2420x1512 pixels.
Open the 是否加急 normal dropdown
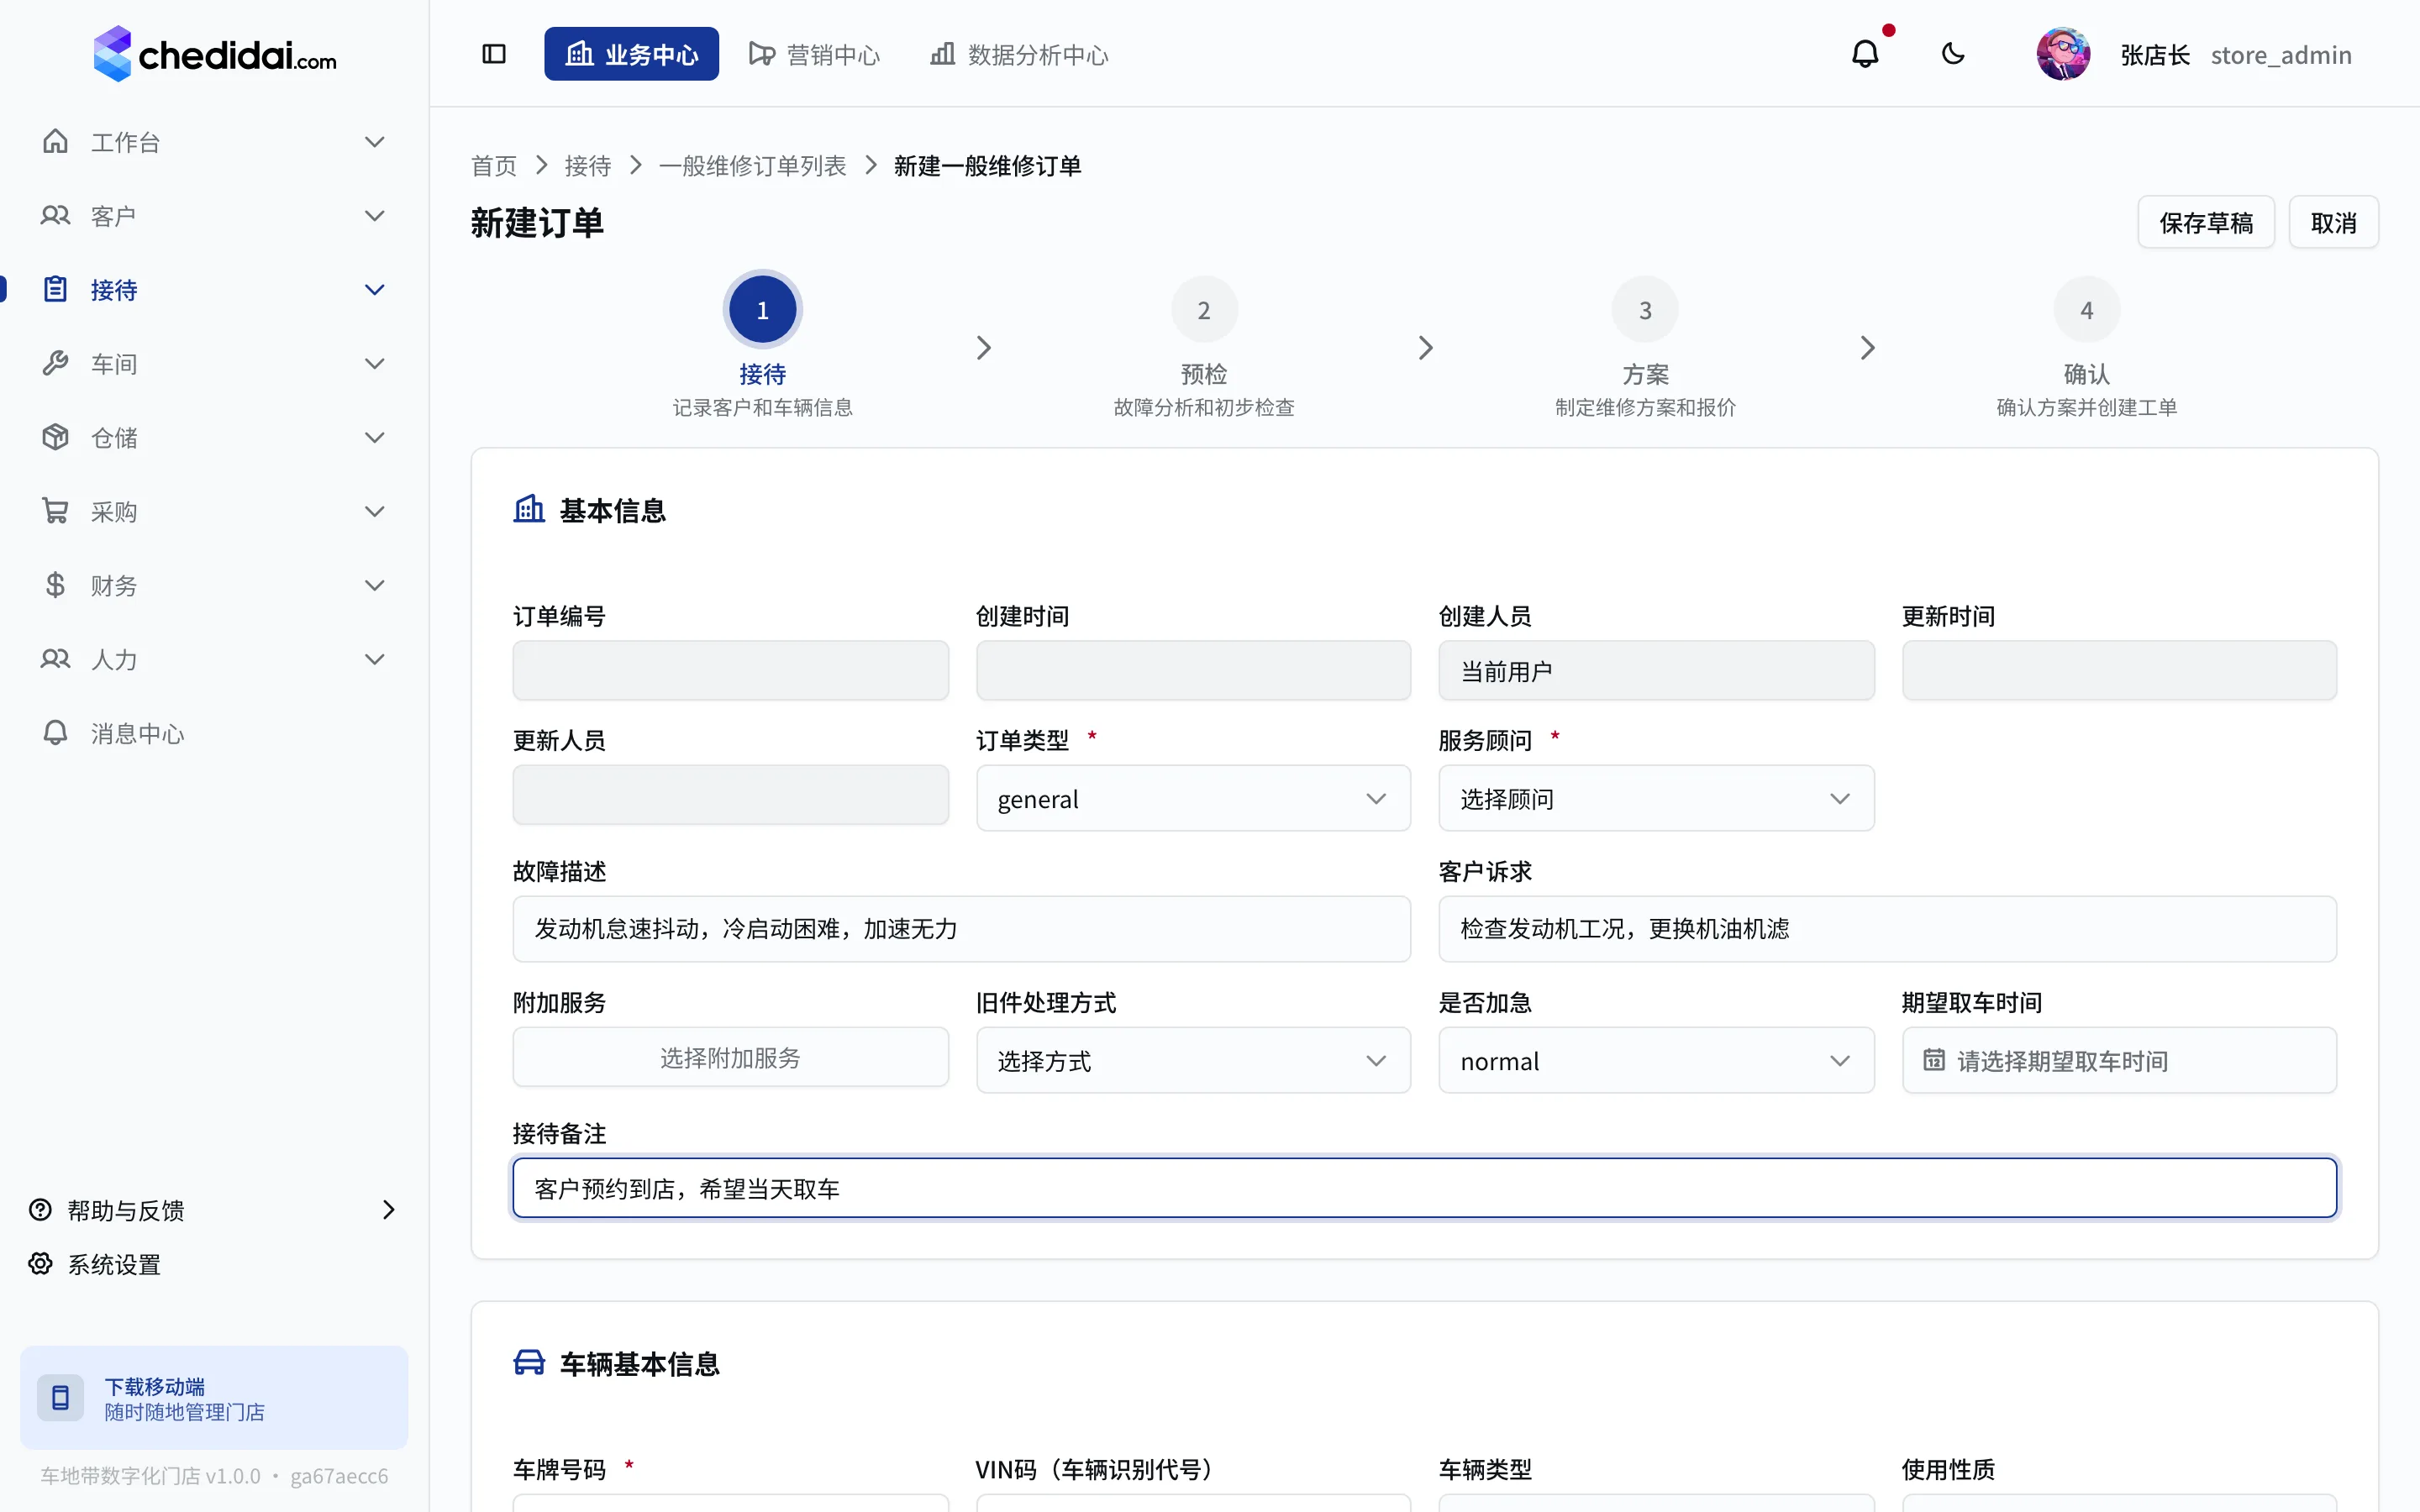(x=1656, y=1060)
